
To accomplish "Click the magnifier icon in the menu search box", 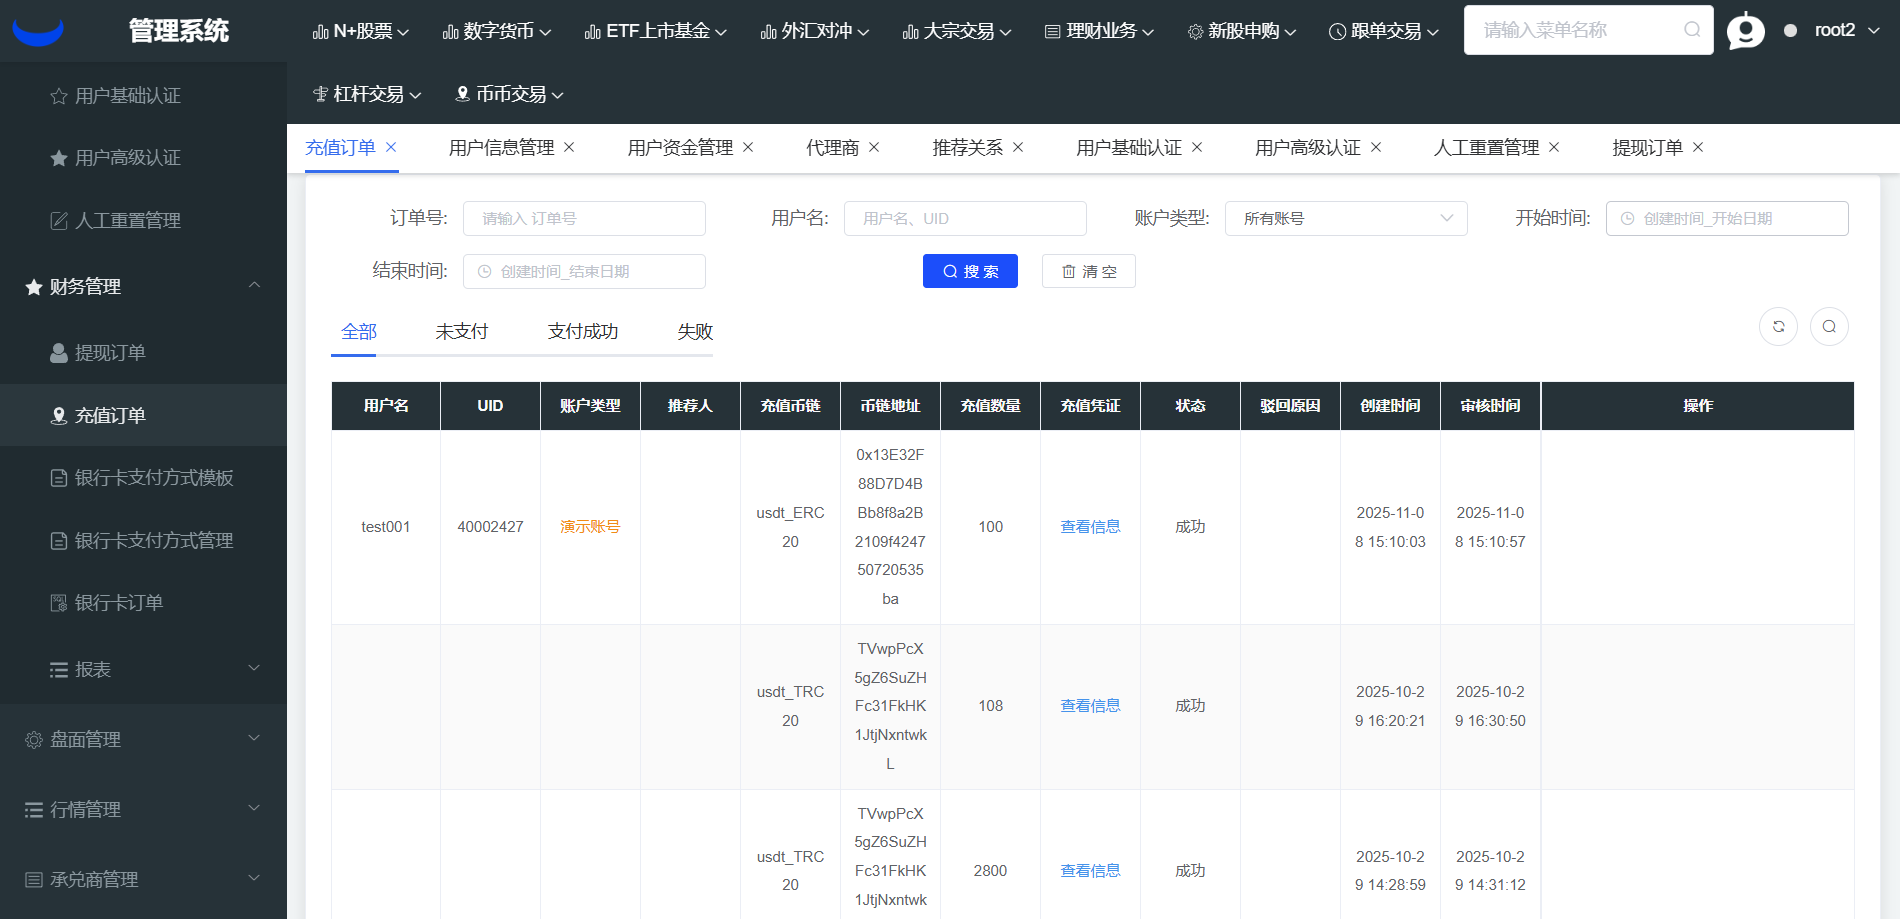I will [x=1692, y=30].
